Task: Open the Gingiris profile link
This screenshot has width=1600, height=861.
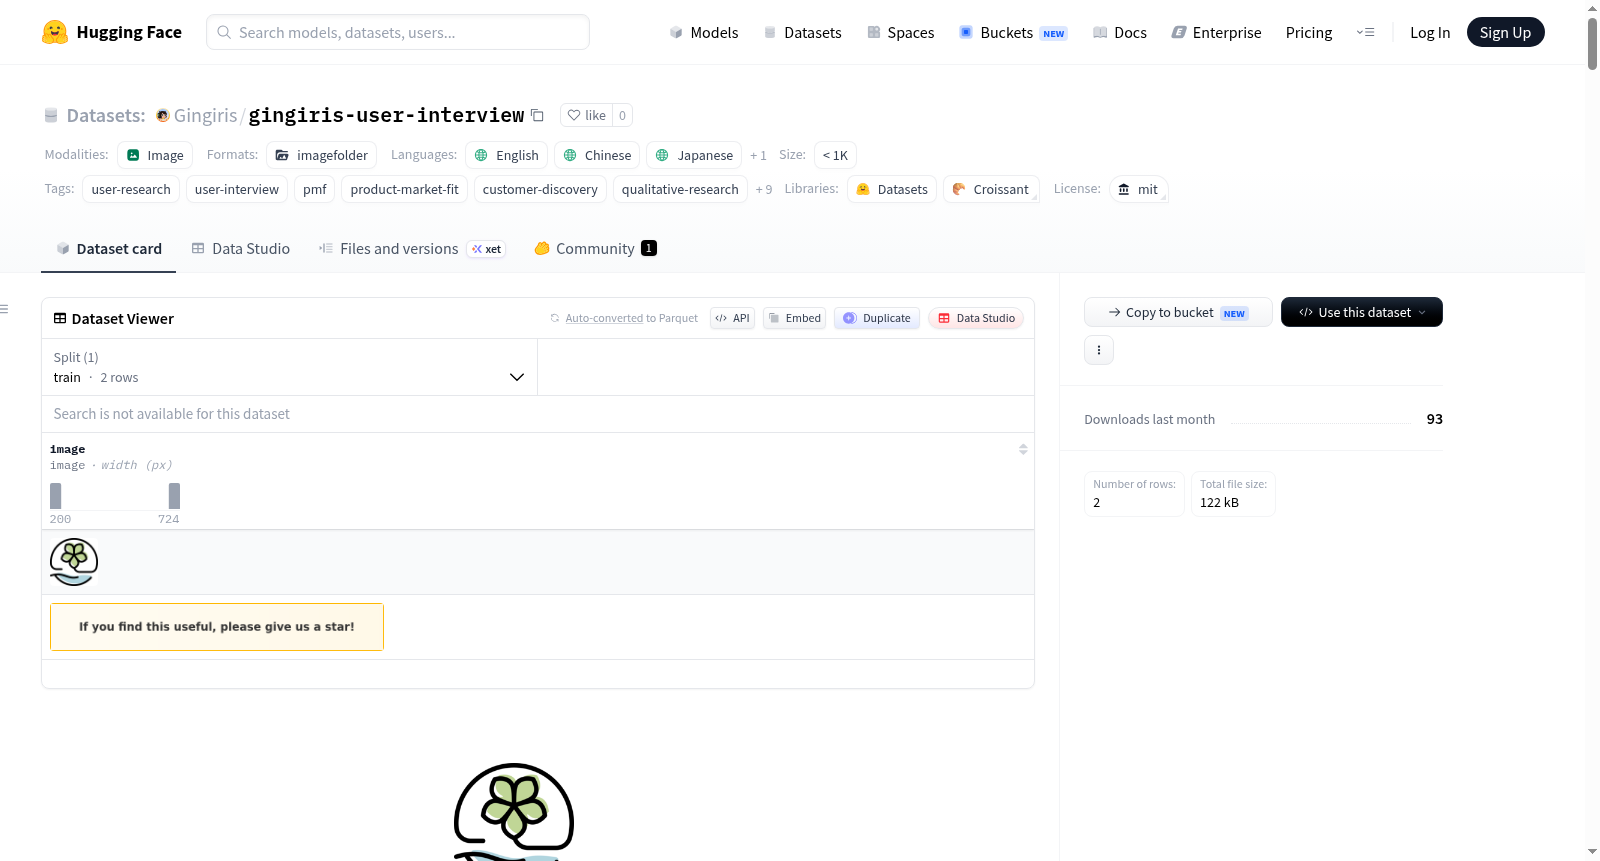Action: point(205,116)
